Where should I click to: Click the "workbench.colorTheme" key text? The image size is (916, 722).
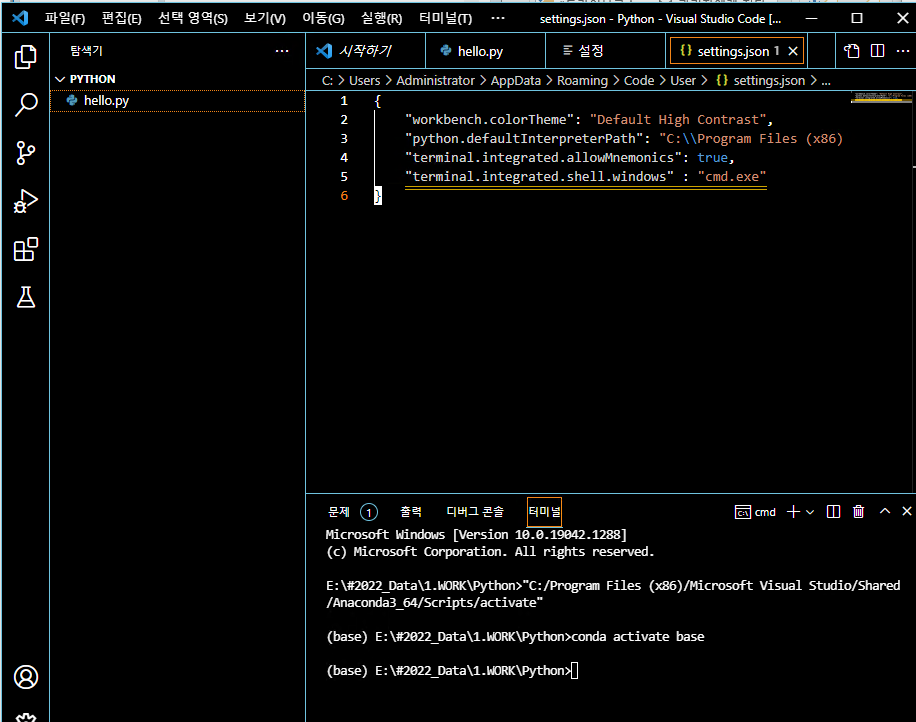pos(489,120)
